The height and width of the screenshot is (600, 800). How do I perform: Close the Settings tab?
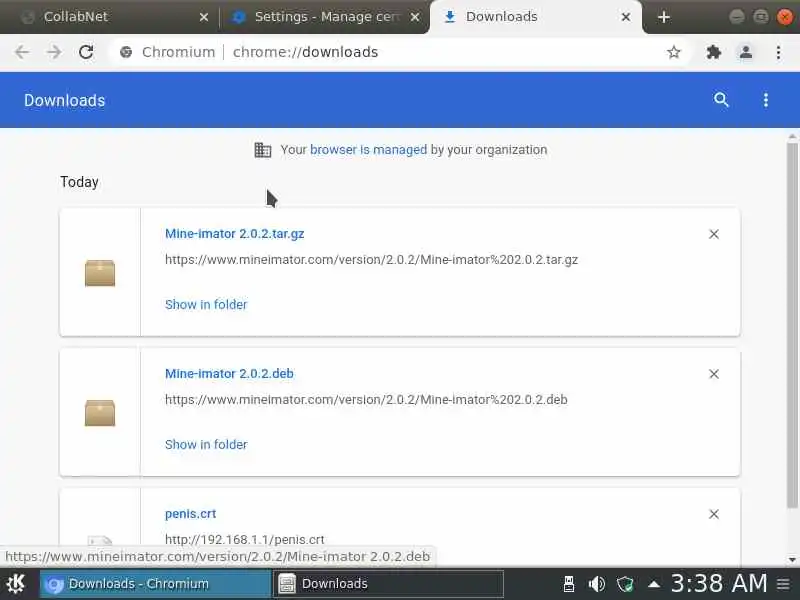point(415,17)
